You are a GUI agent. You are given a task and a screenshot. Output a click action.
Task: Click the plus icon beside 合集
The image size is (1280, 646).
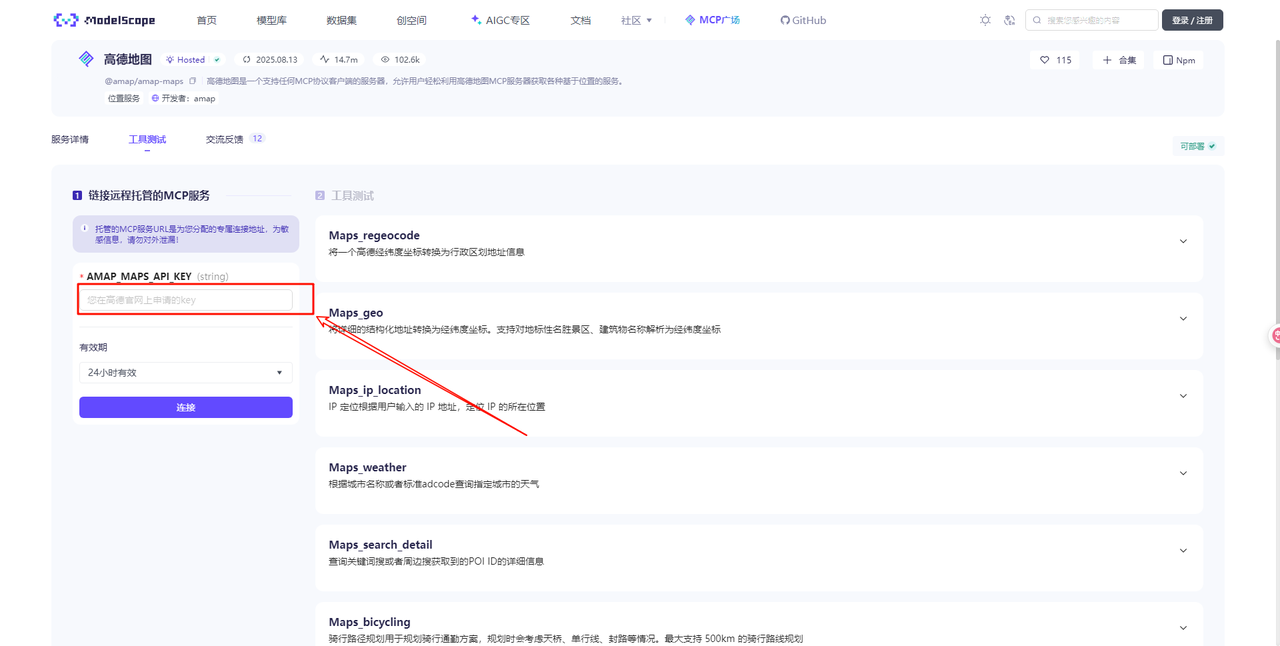1107,60
